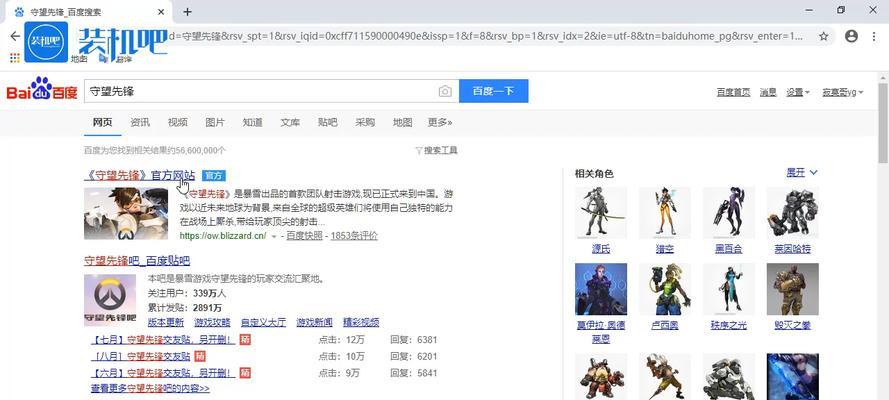Open the 【六月】守望先锋交友贴 post
This screenshot has height=400, width=889.
click(163, 373)
